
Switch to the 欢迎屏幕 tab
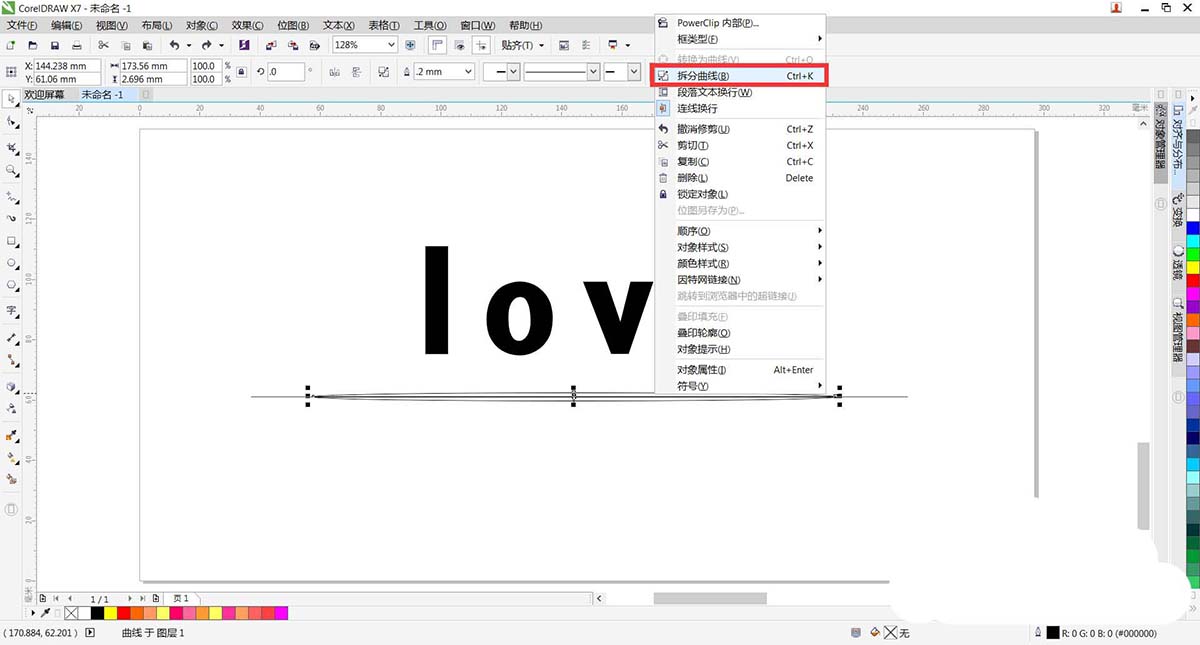[x=44, y=94]
